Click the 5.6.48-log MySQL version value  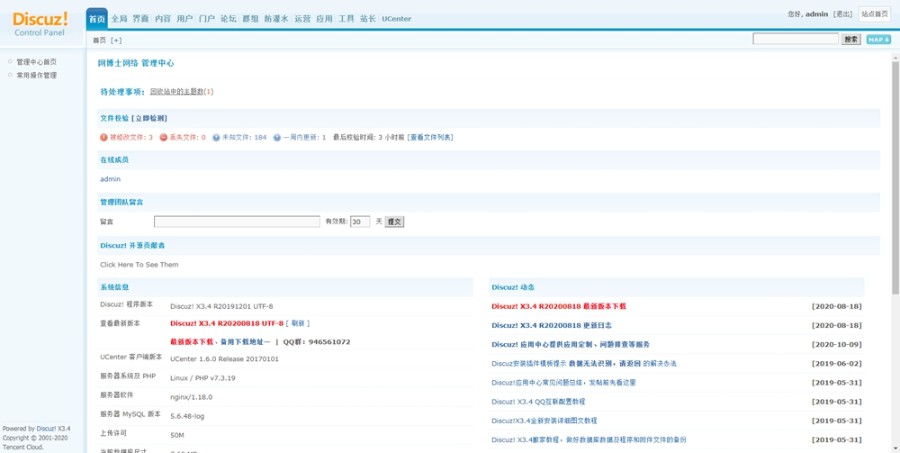click(187, 416)
